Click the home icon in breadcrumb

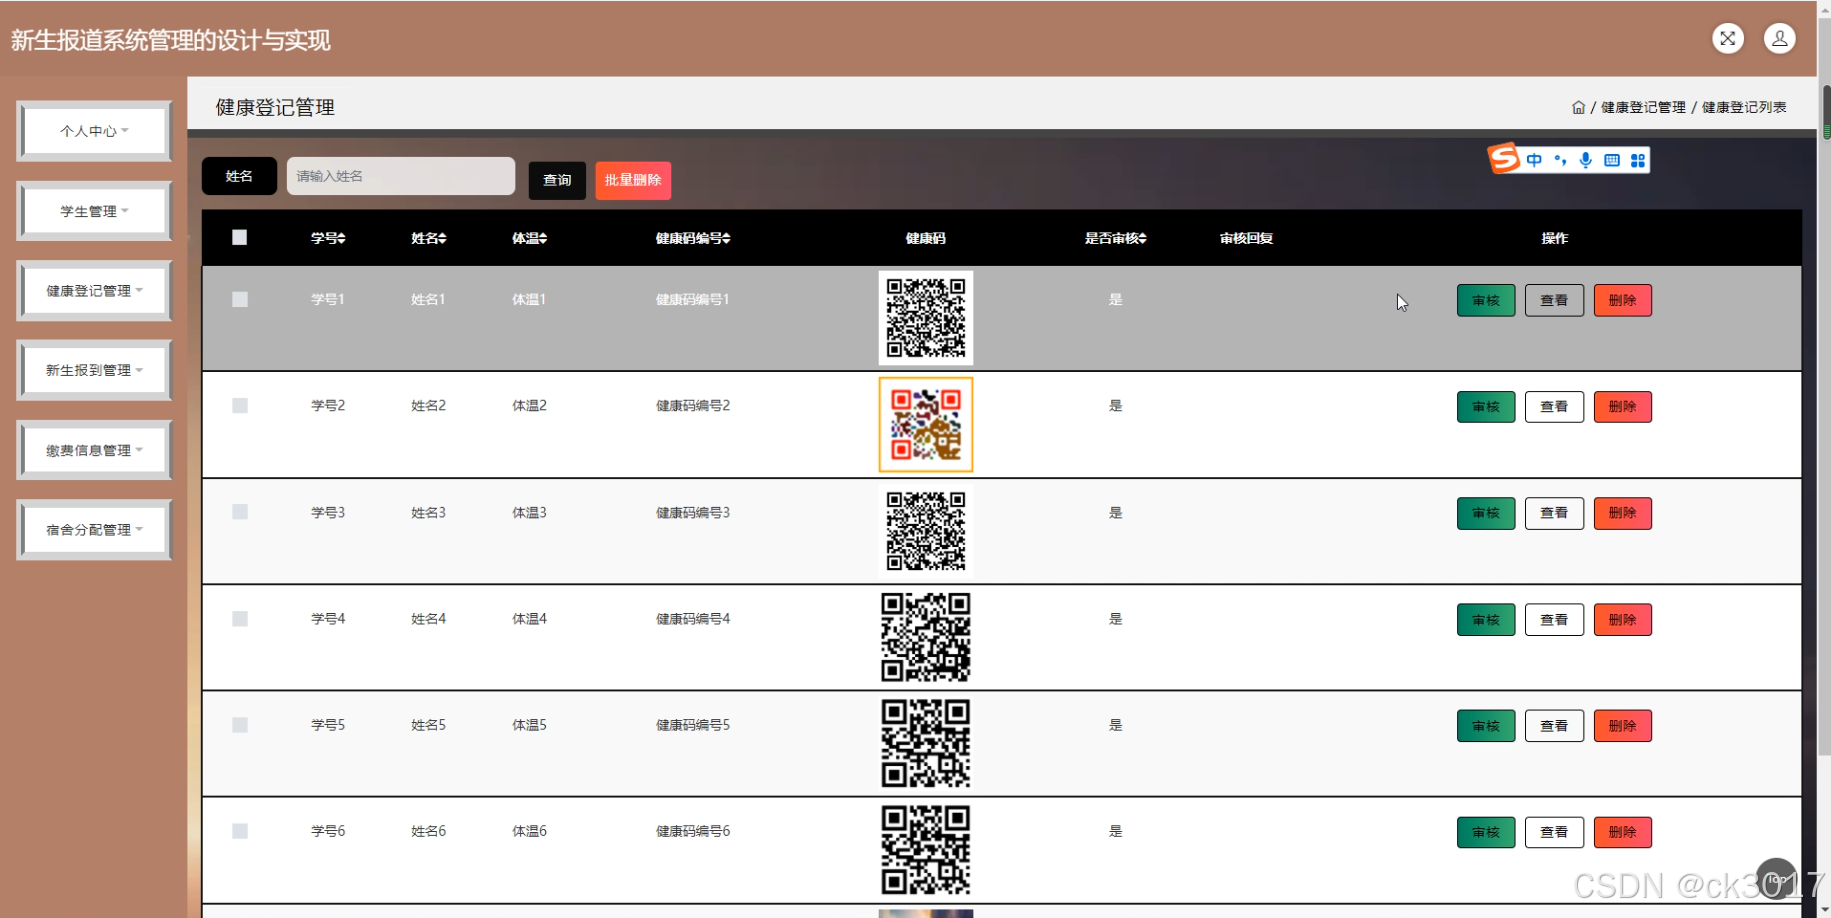(x=1578, y=107)
